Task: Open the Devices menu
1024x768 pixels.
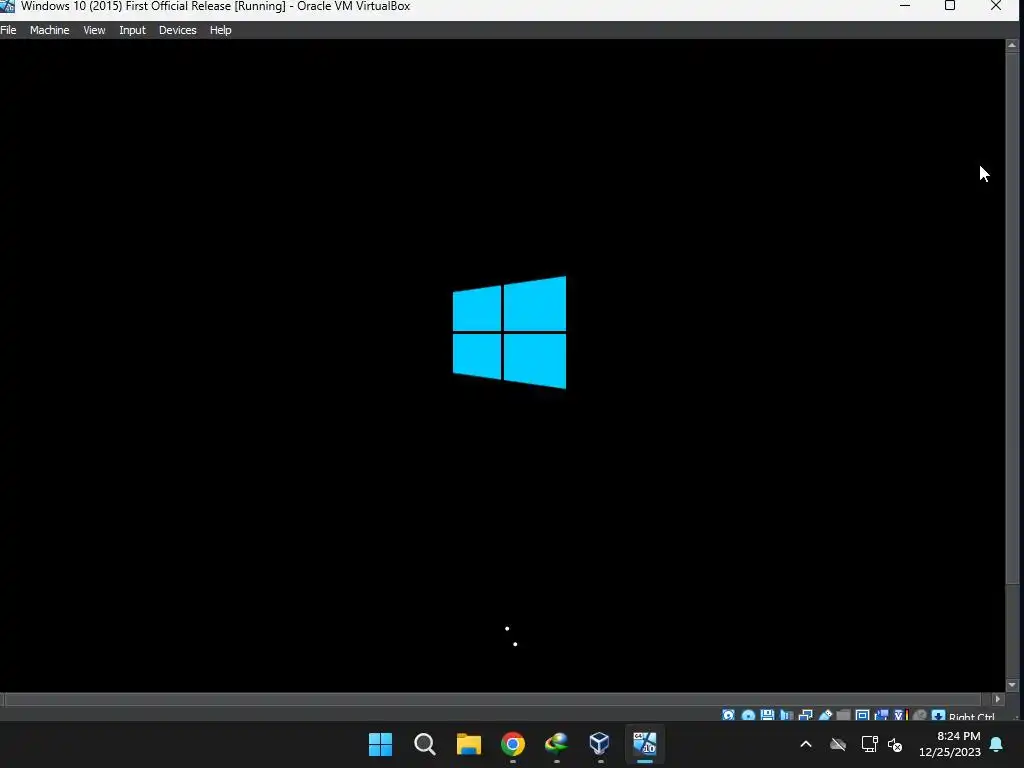Action: tap(178, 30)
